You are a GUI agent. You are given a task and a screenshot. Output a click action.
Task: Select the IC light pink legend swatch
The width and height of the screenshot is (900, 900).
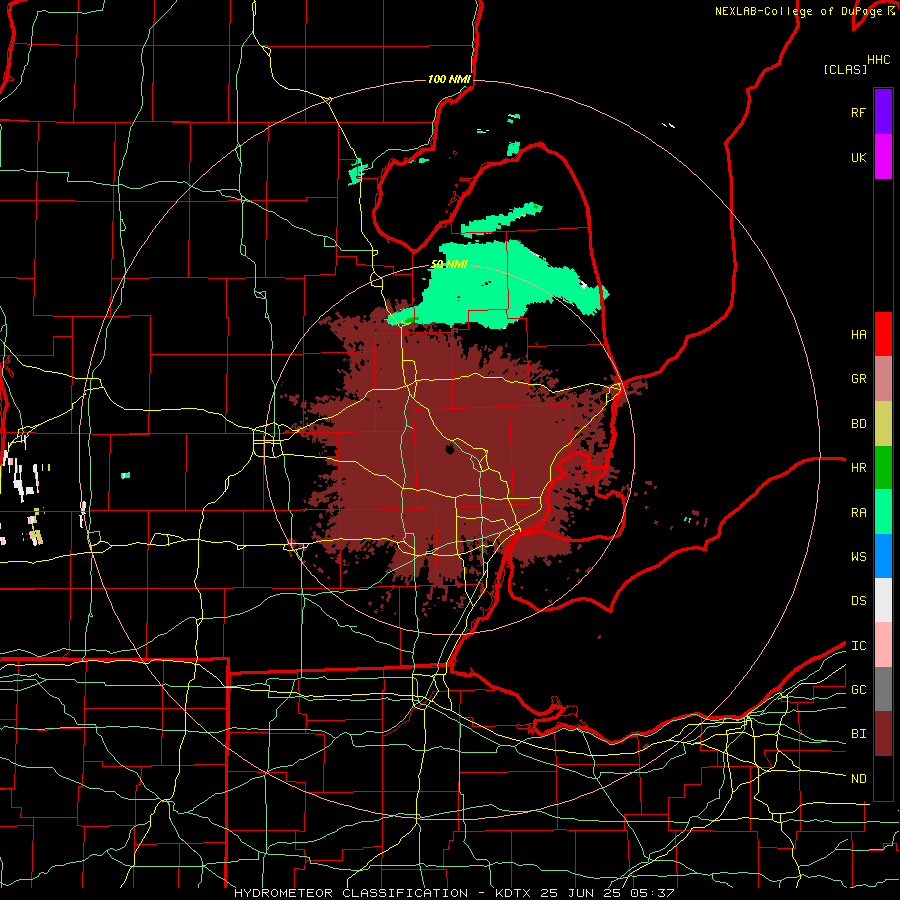[x=883, y=645]
